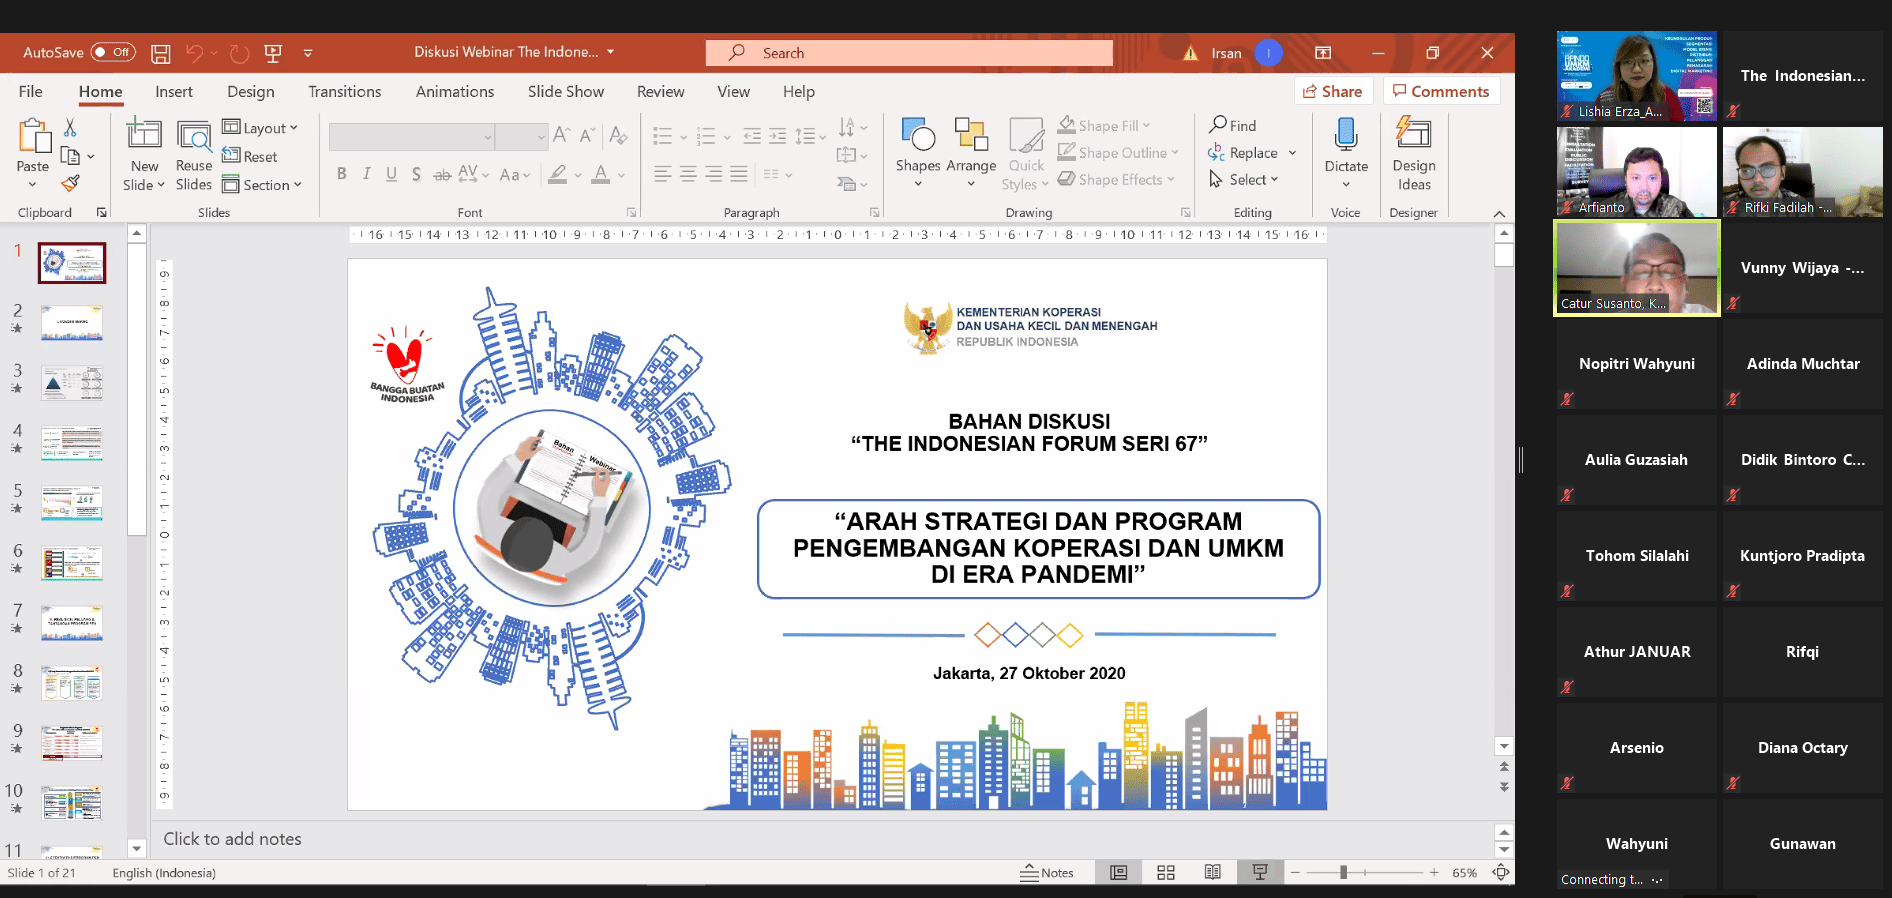Fit slide to current window icon
The height and width of the screenshot is (898, 1892).
tap(1501, 873)
